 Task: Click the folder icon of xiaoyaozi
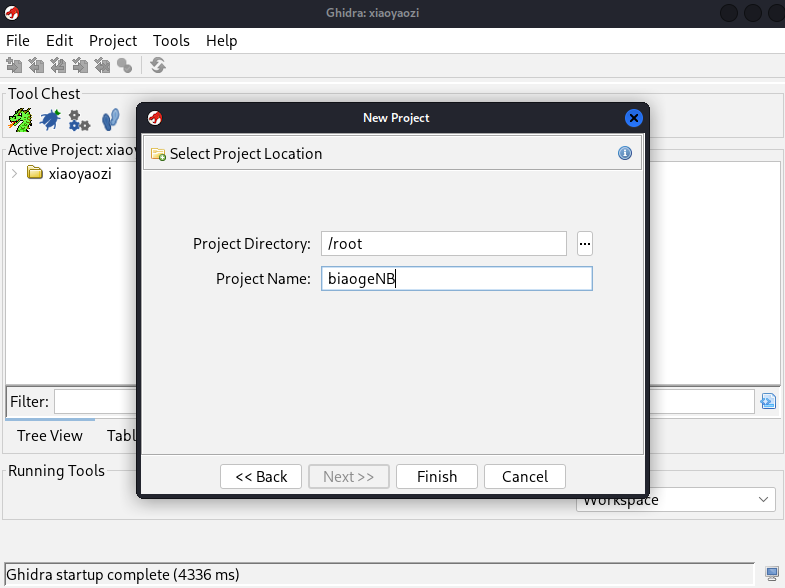pyautogui.click(x=35, y=173)
